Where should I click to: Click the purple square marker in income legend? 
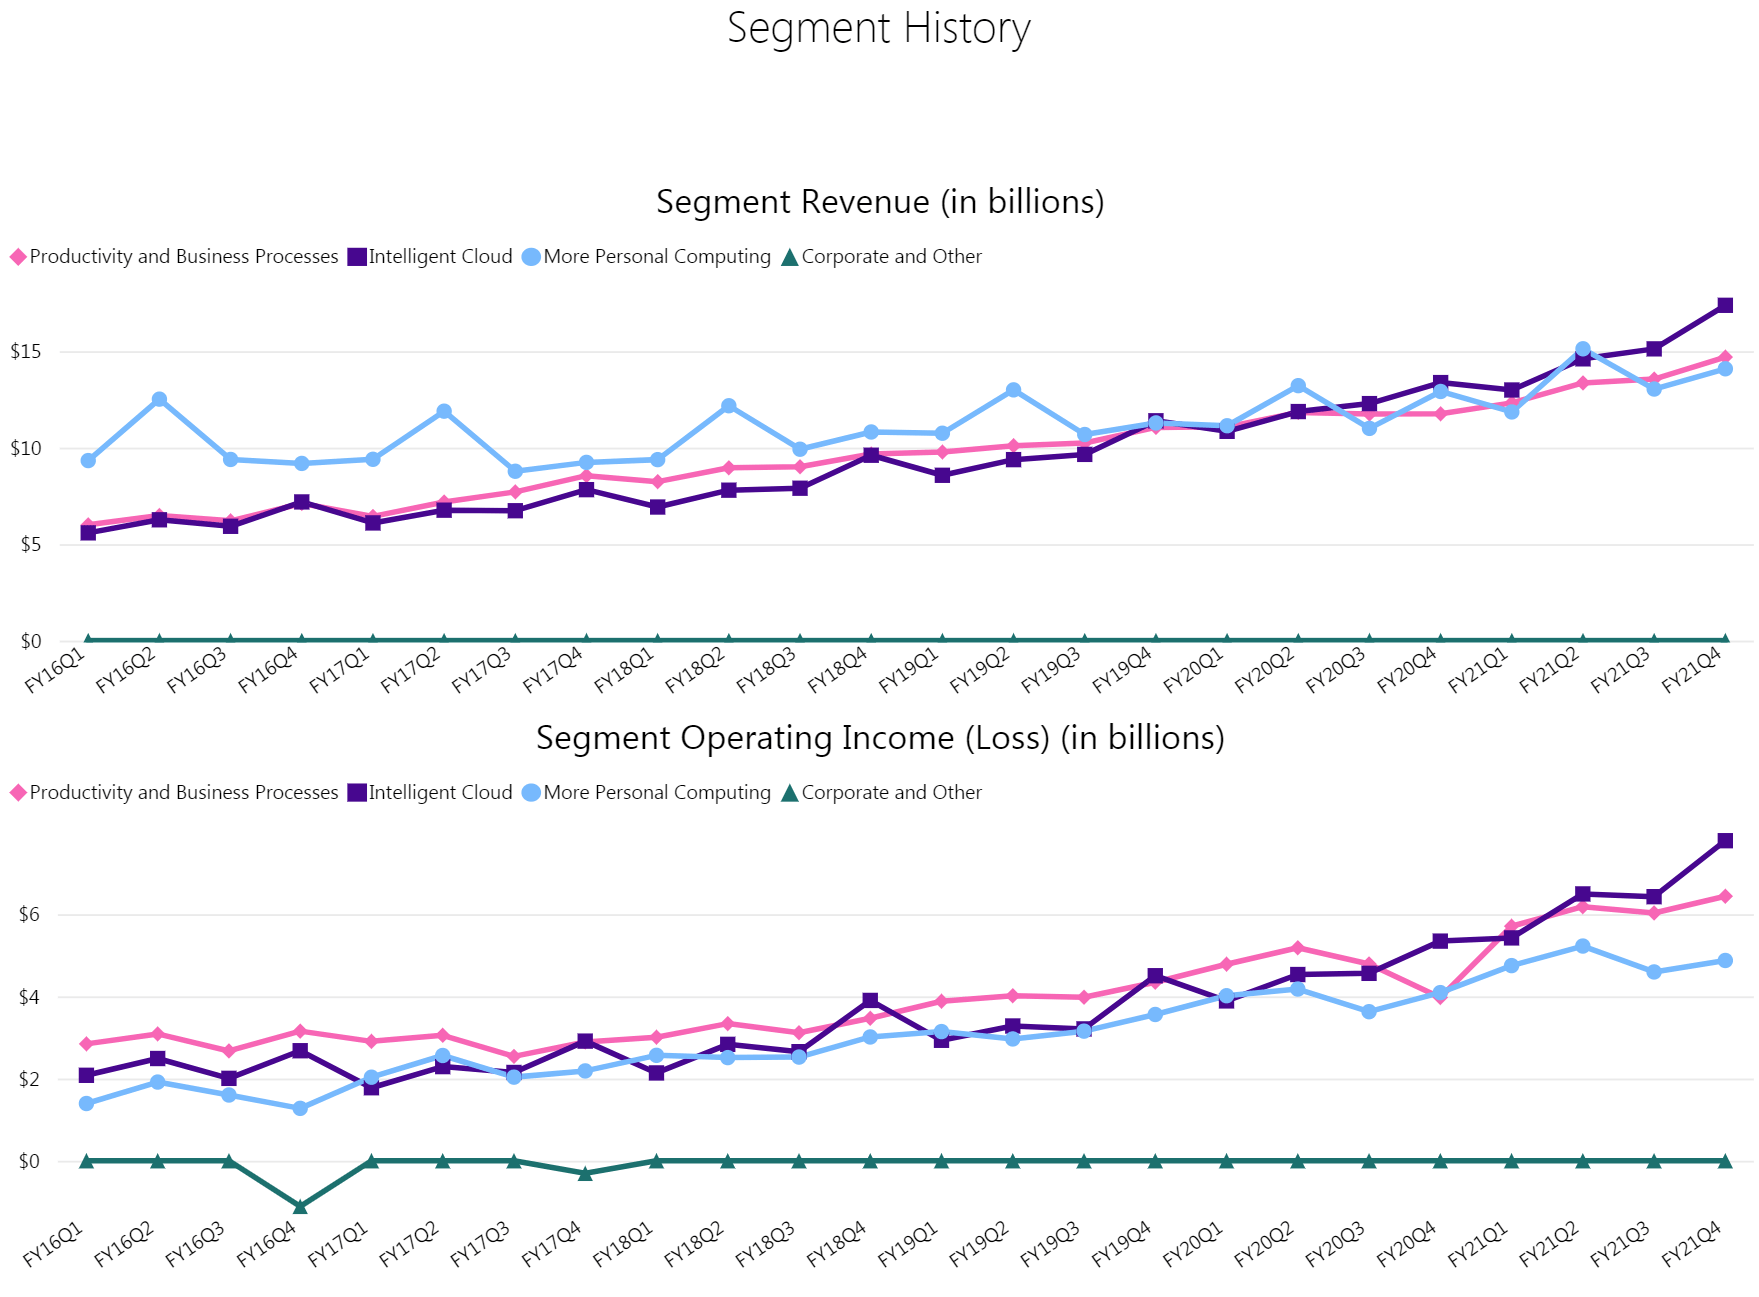(355, 792)
